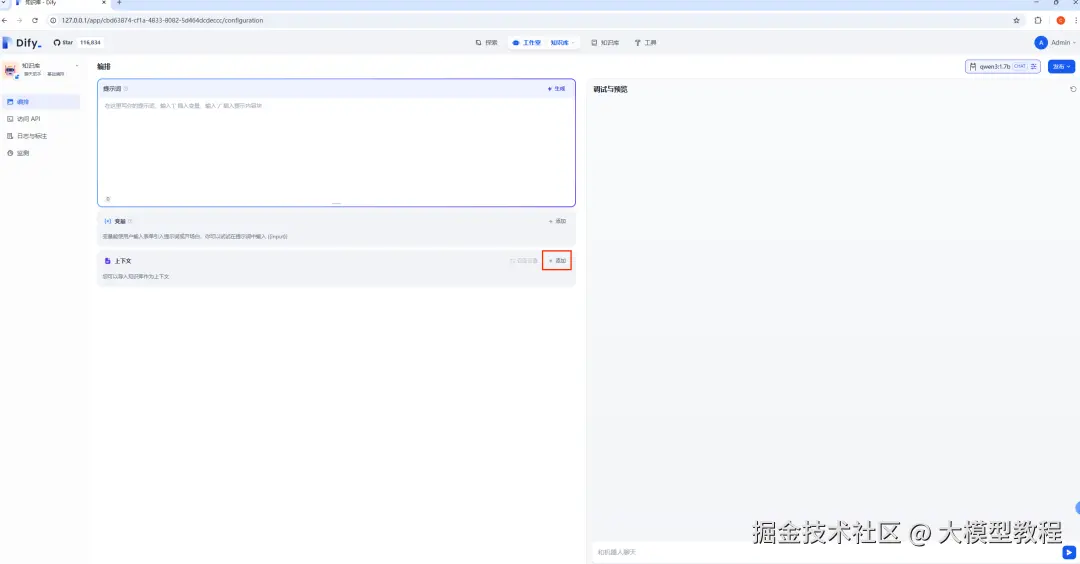1080x564 pixels.
Task: Bookmark this page with the star icon
Action: click(x=1016, y=21)
